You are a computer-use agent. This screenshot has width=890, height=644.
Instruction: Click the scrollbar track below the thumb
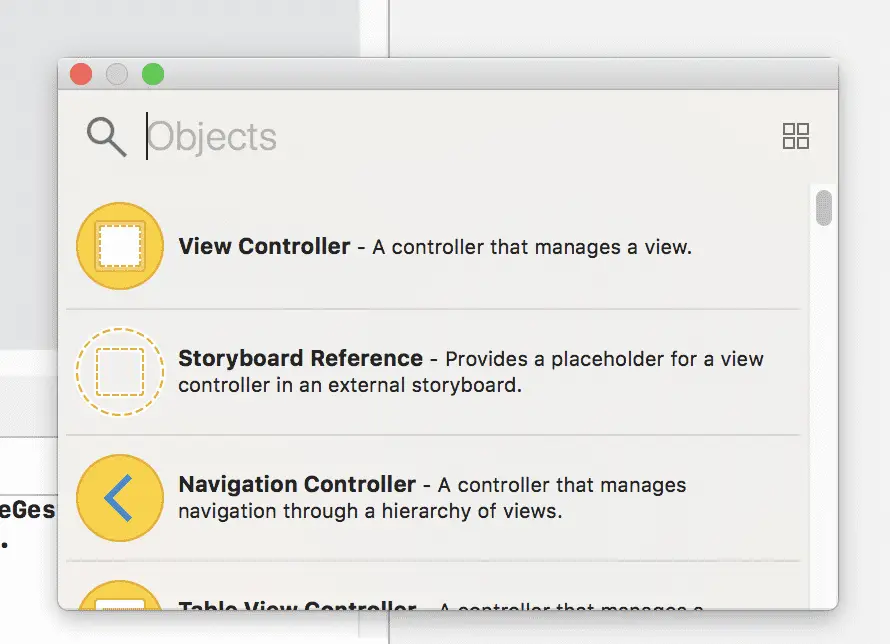(x=824, y=417)
